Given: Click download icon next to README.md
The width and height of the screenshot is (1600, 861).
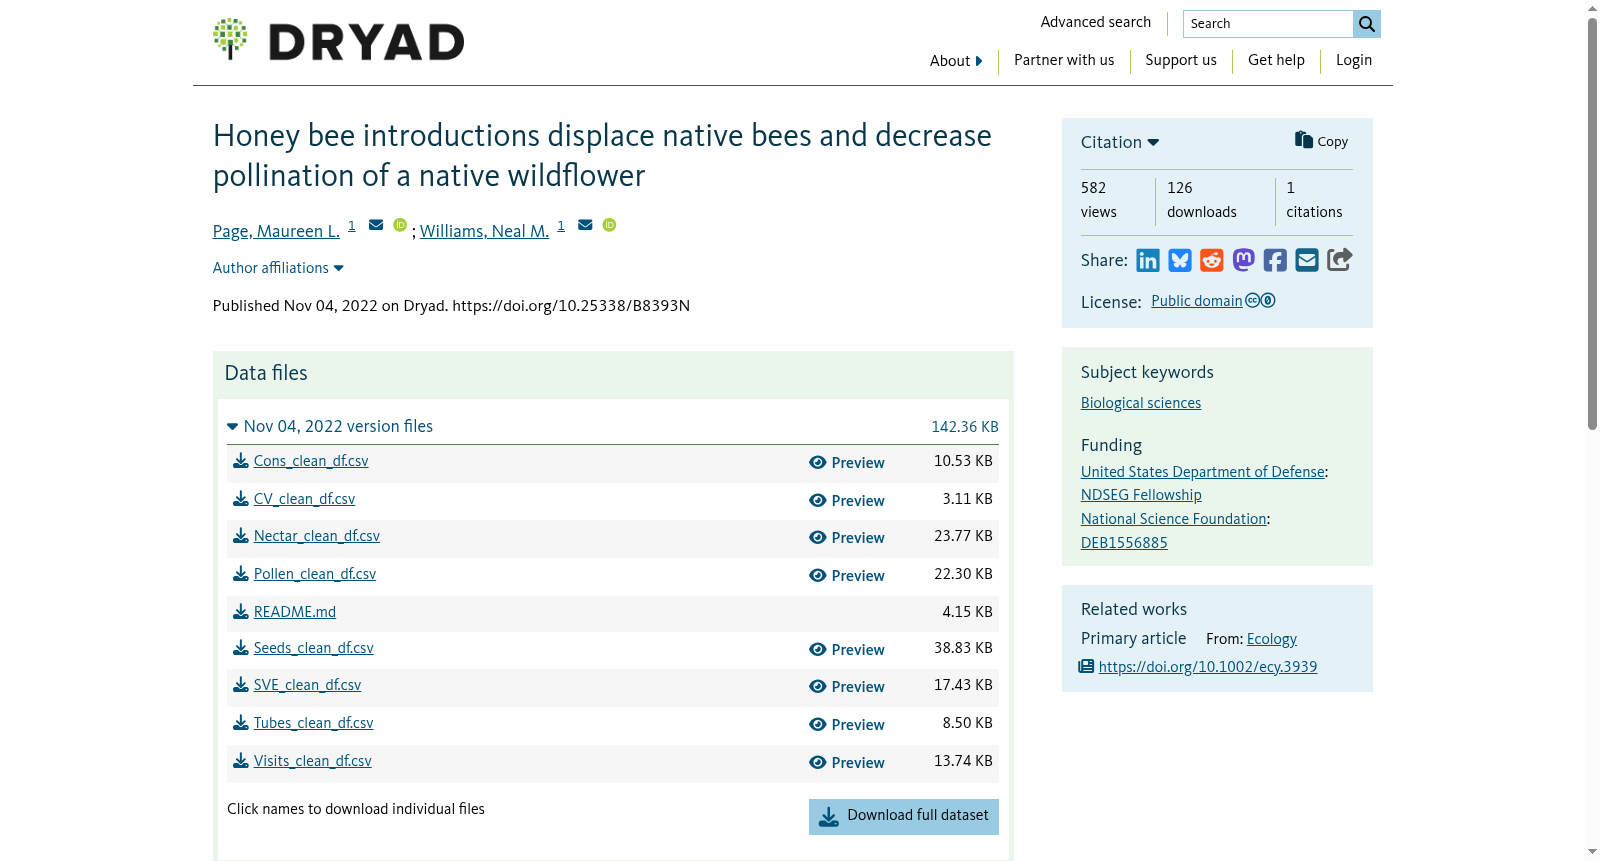Looking at the screenshot, I should [x=241, y=612].
